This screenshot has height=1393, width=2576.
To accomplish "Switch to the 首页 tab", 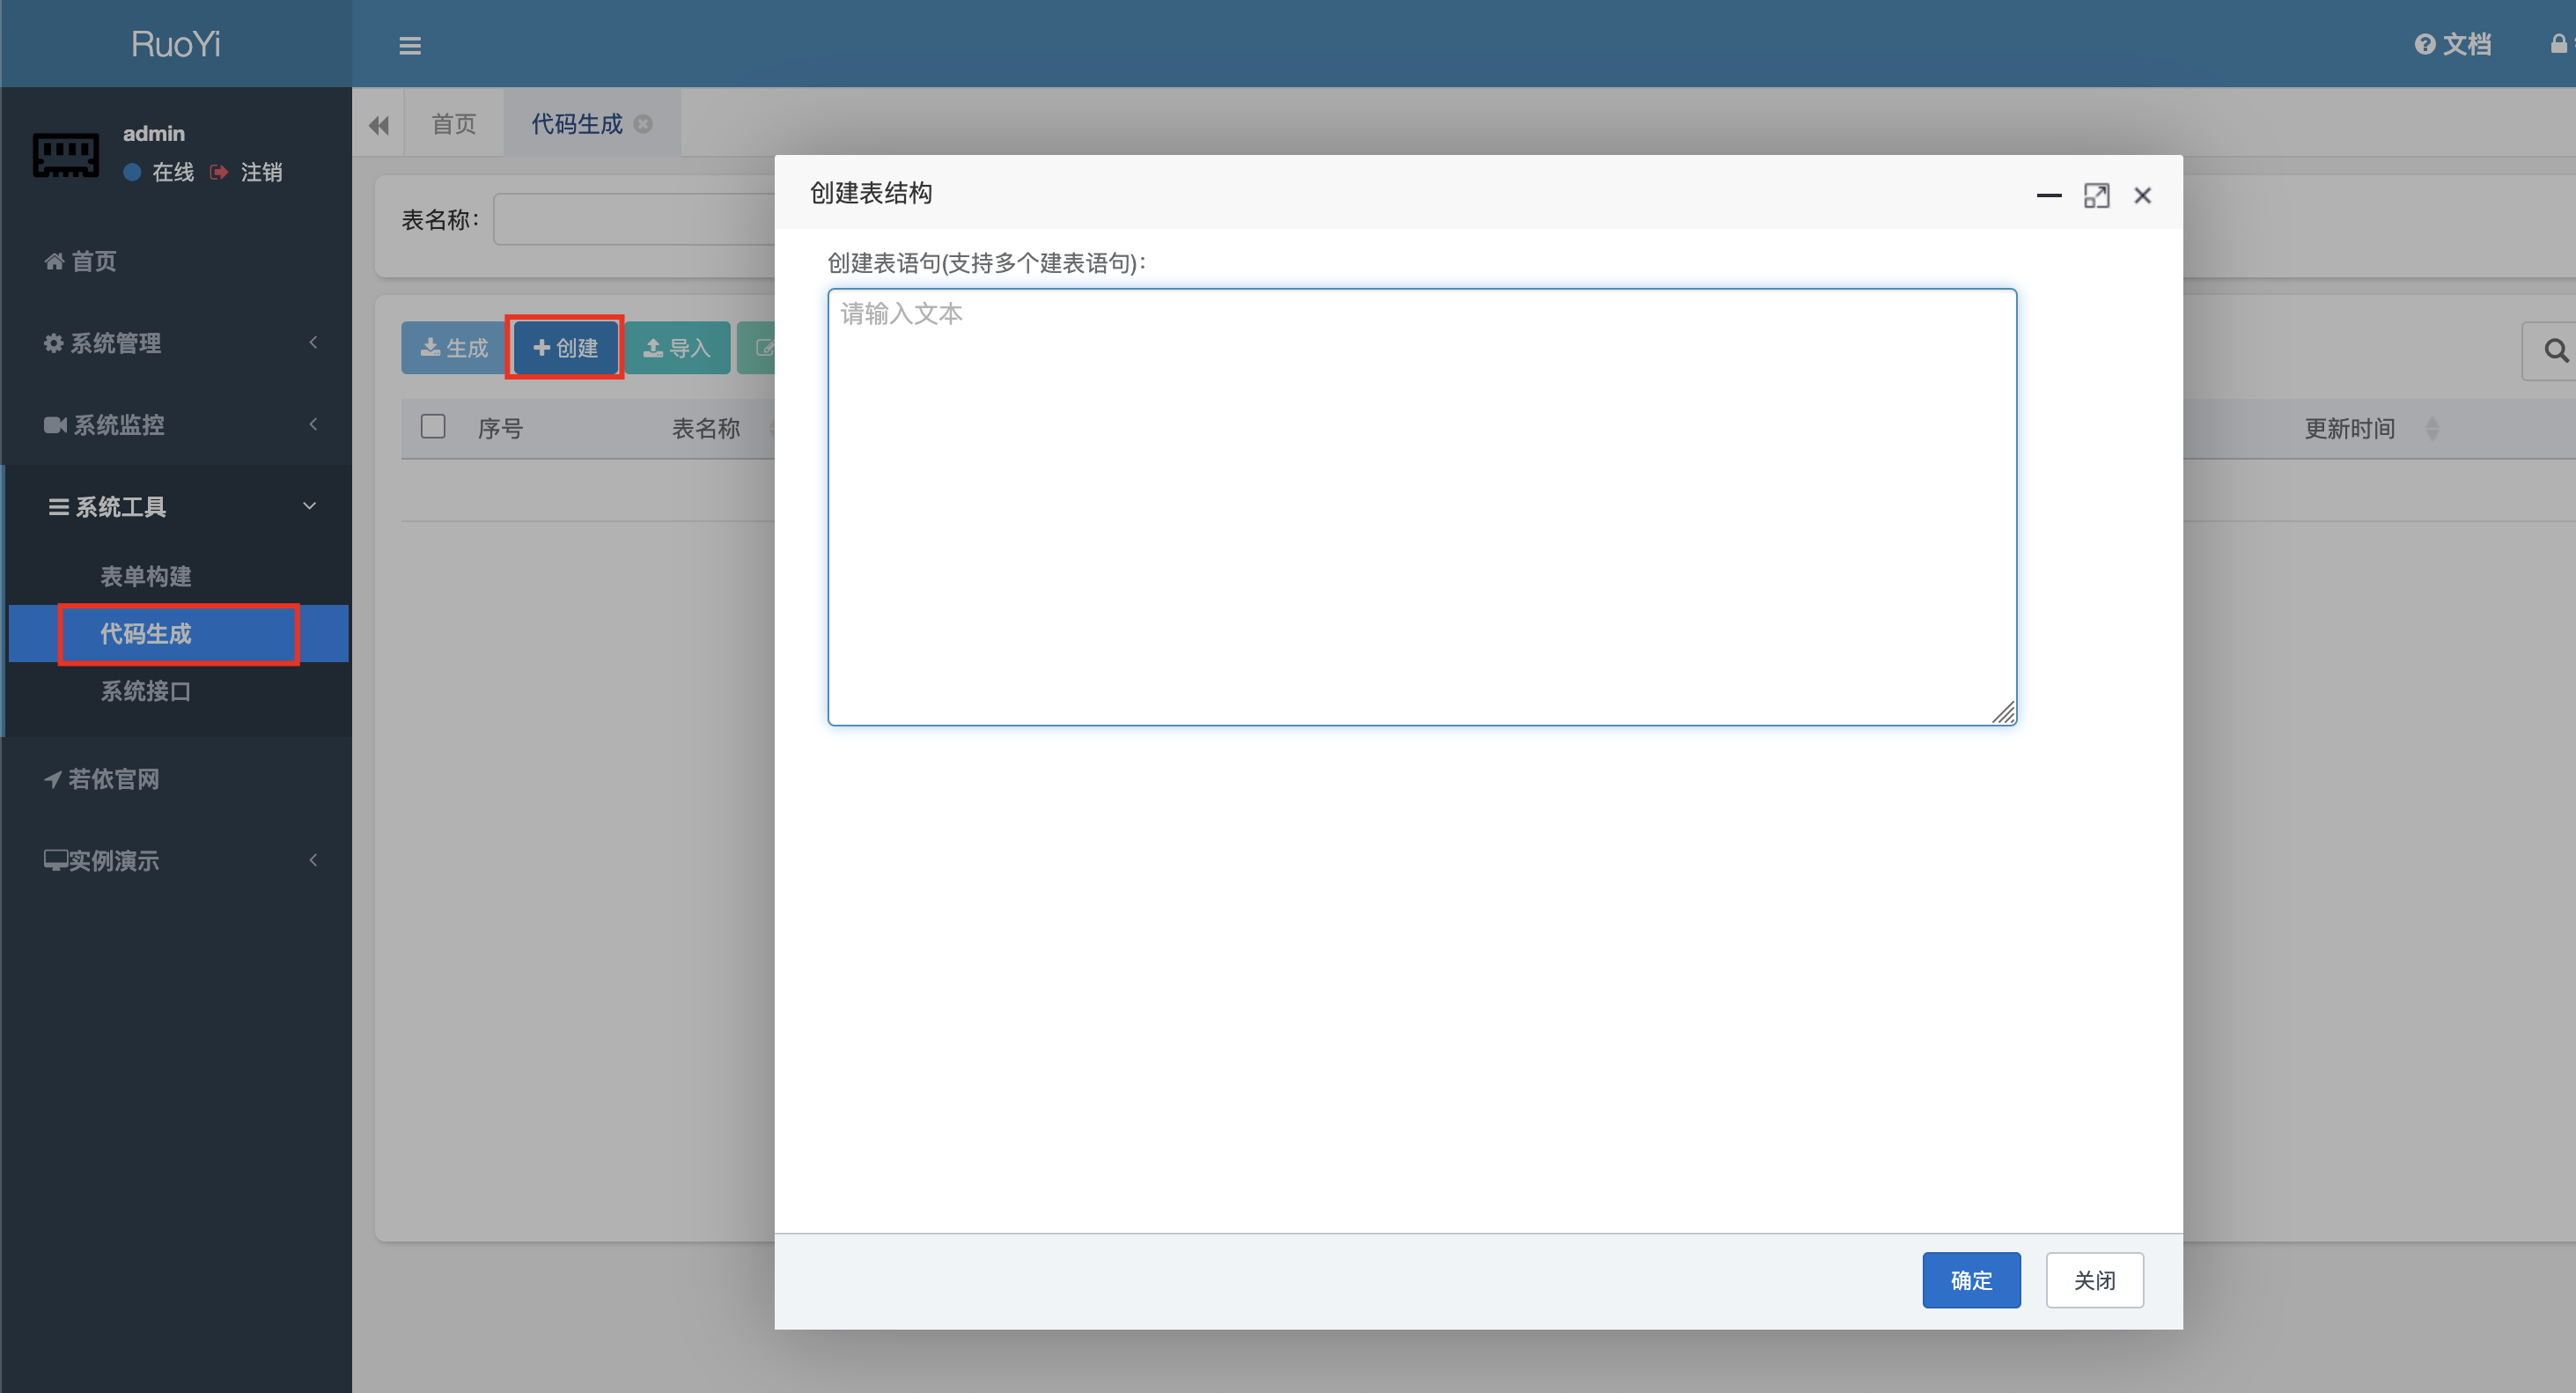I will (x=454, y=124).
